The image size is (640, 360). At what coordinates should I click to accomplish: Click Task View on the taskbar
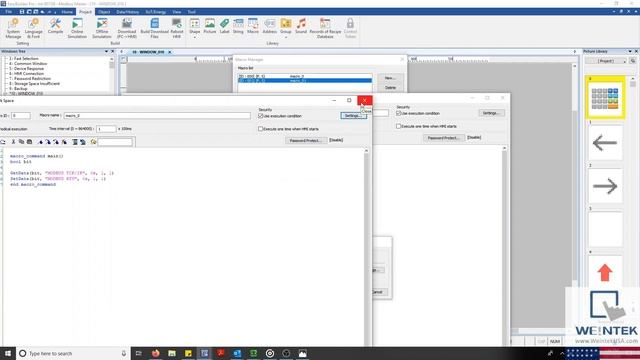tap(139, 353)
